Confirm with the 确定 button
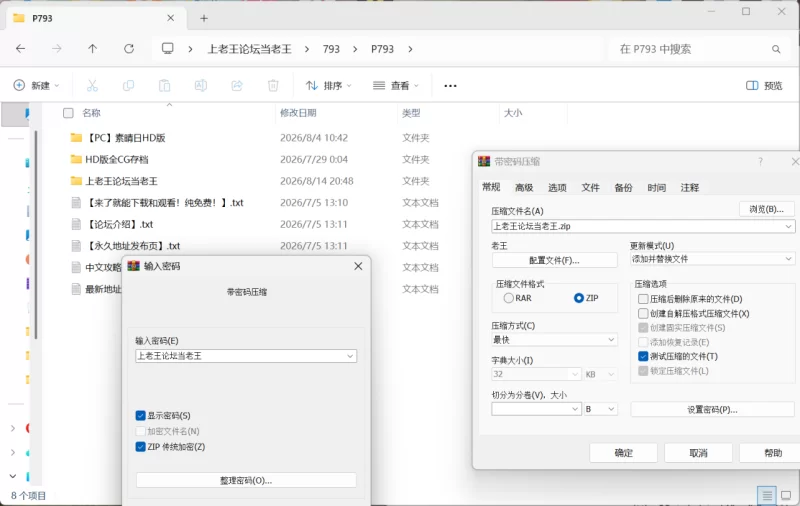This screenshot has width=800, height=506. (x=623, y=453)
